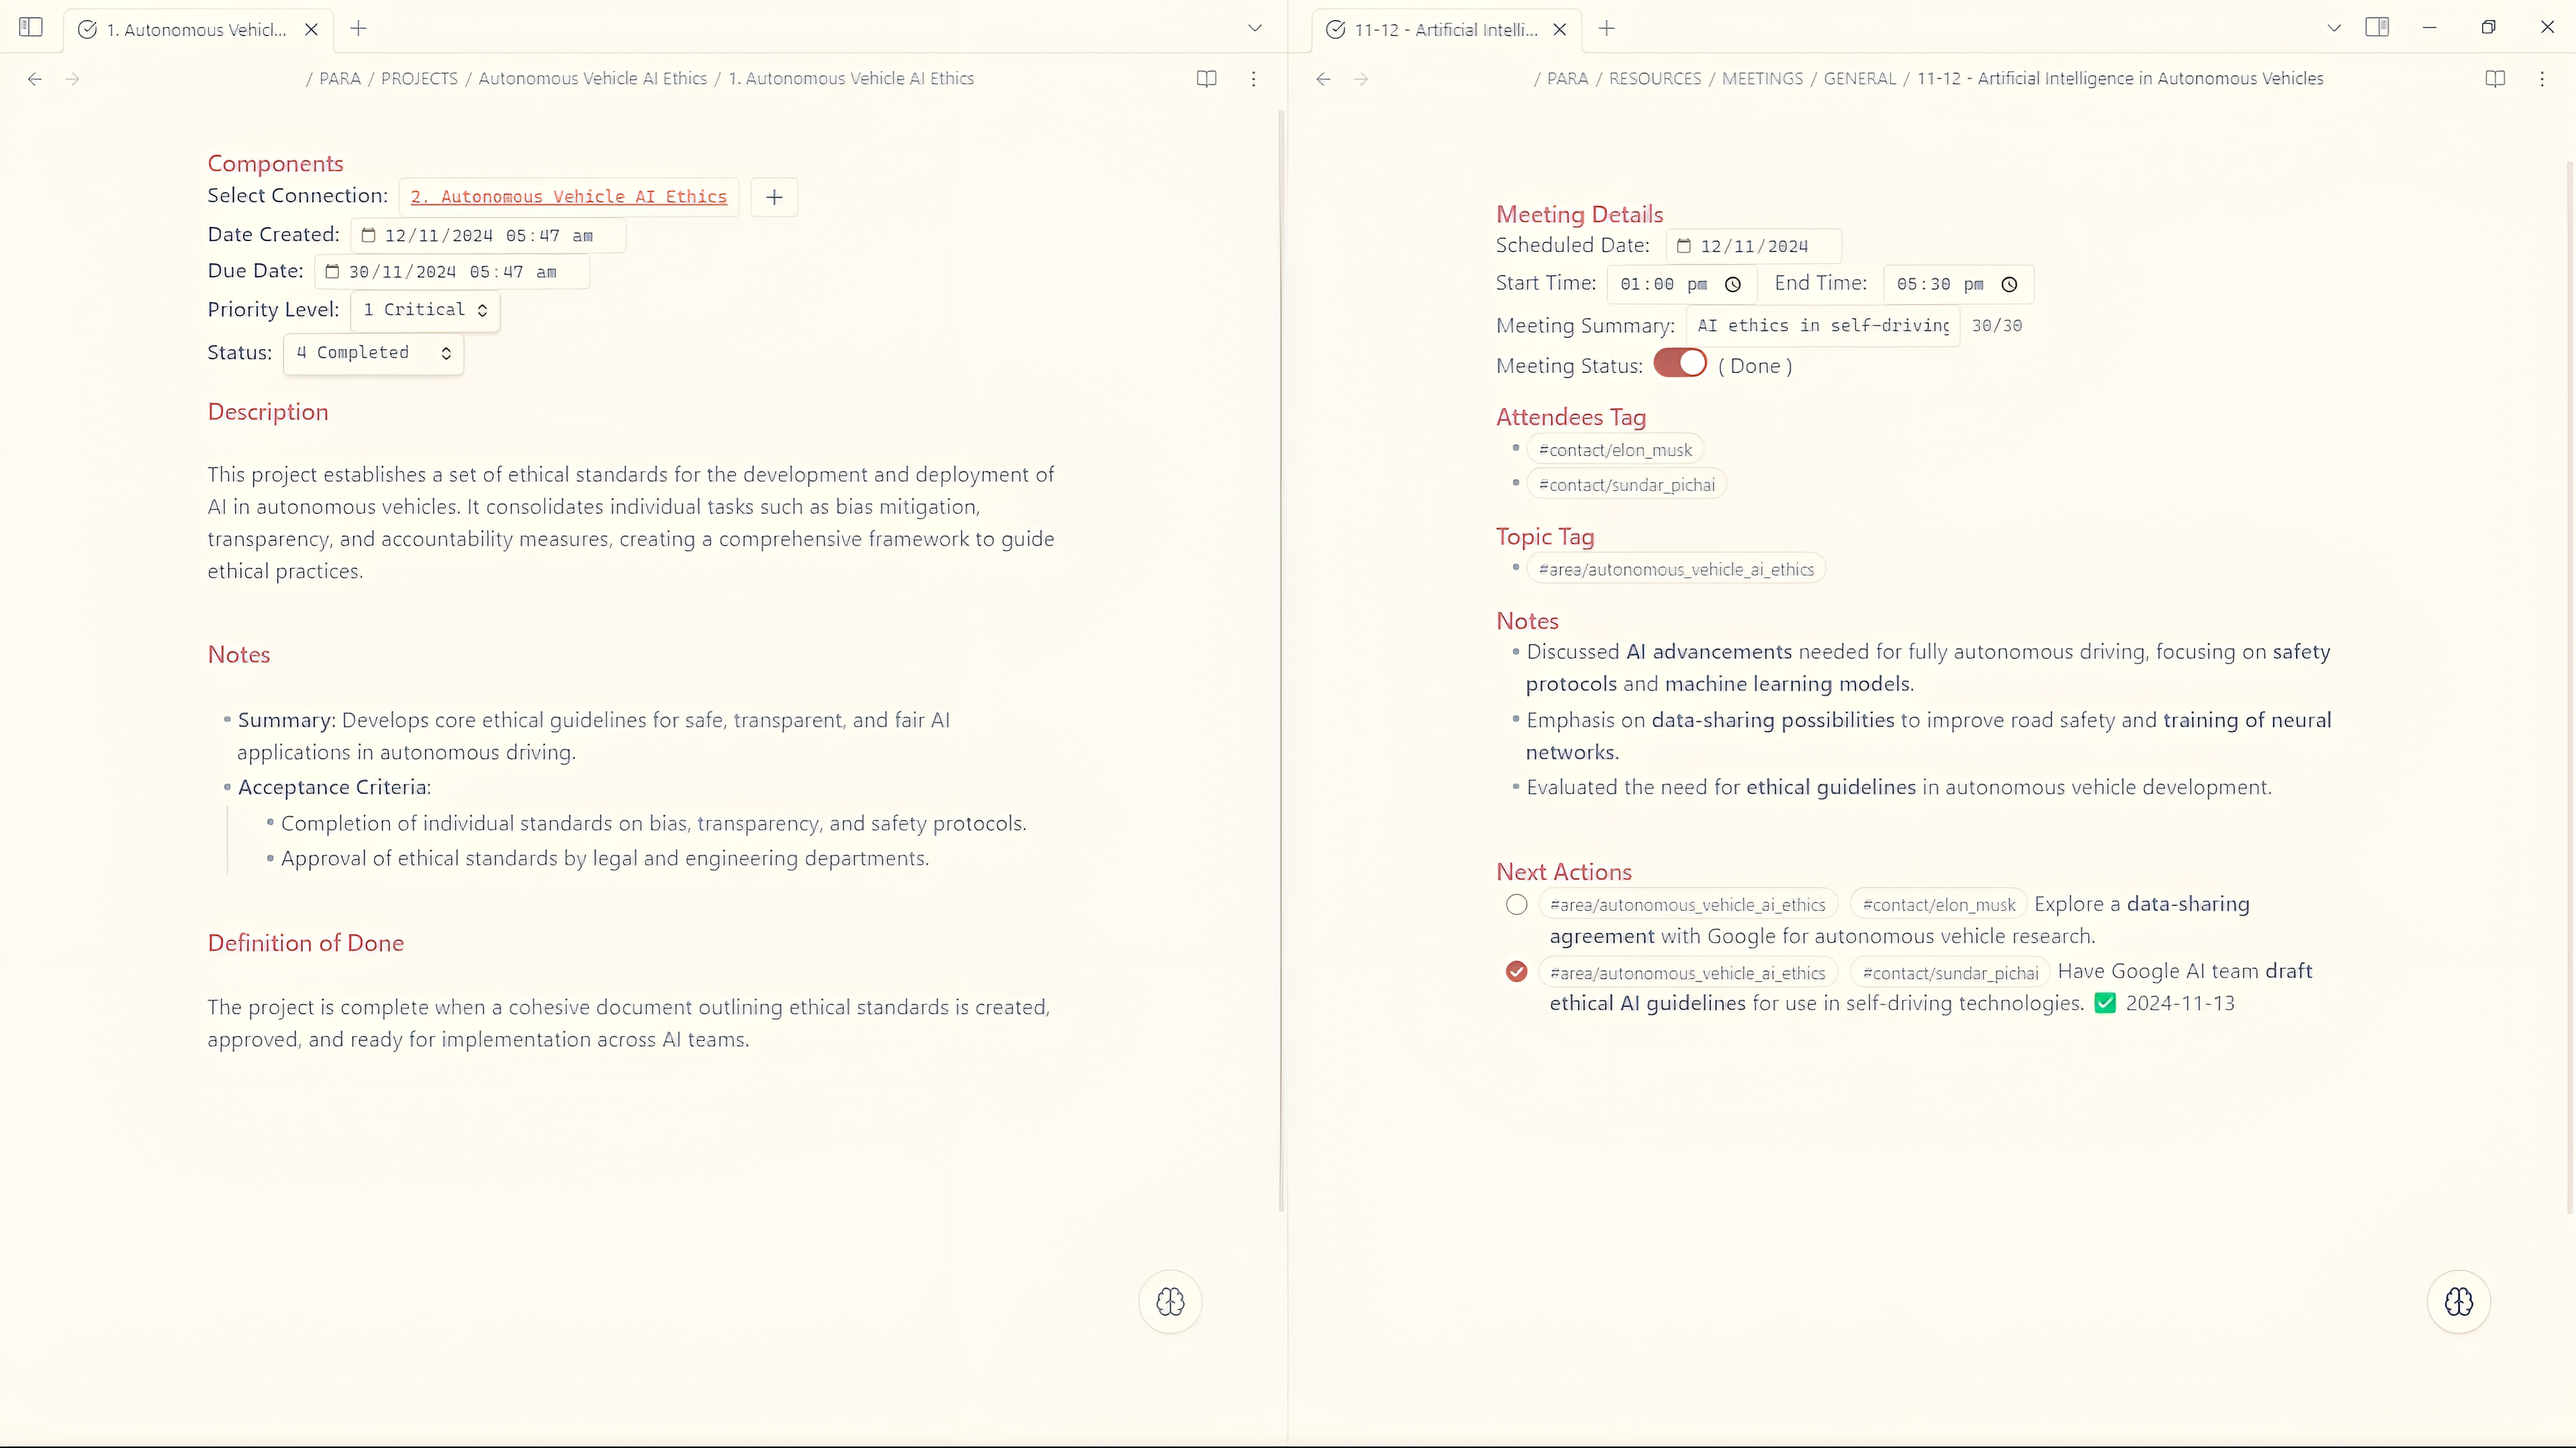2576x1448 pixels.
Task: Click GENERAL in right pane breadcrumb
Action: click(1859, 78)
